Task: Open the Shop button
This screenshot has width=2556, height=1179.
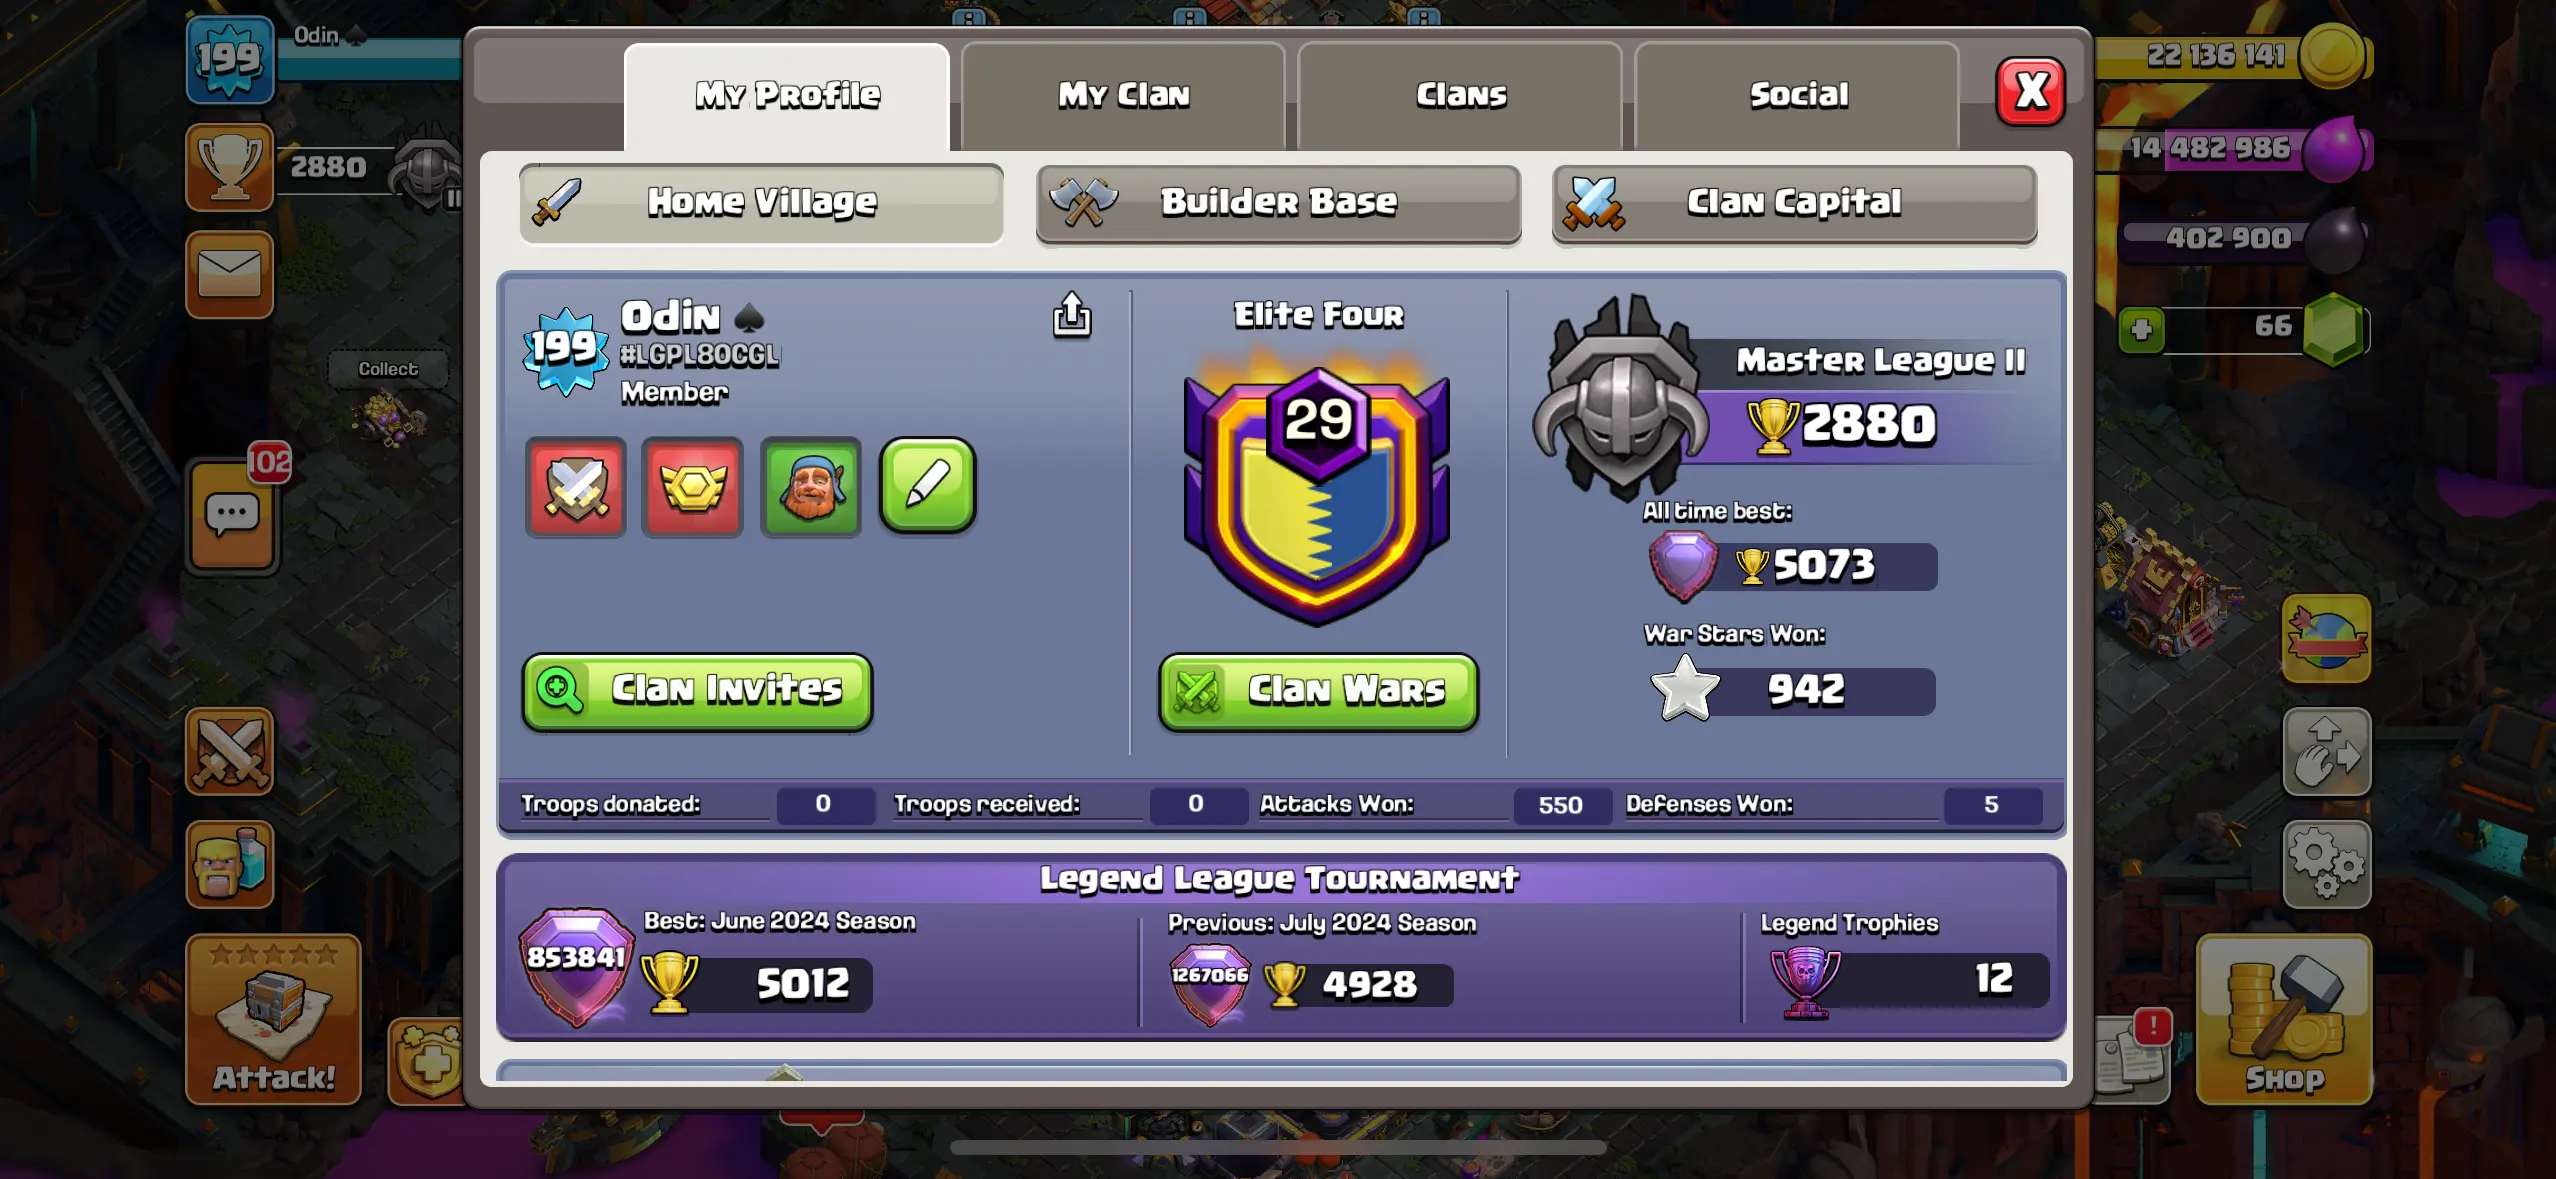Action: point(2284,1019)
